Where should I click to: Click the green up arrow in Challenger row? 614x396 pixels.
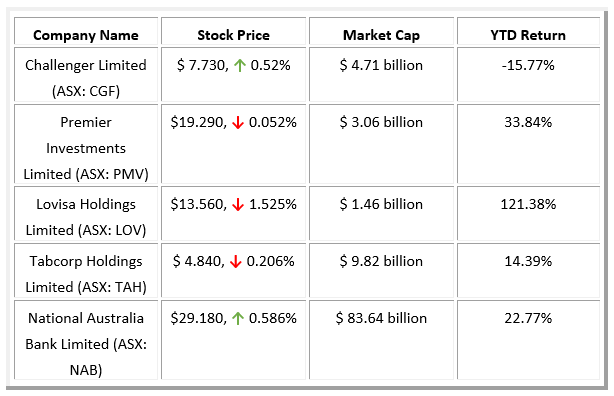click(x=239, y=65)
